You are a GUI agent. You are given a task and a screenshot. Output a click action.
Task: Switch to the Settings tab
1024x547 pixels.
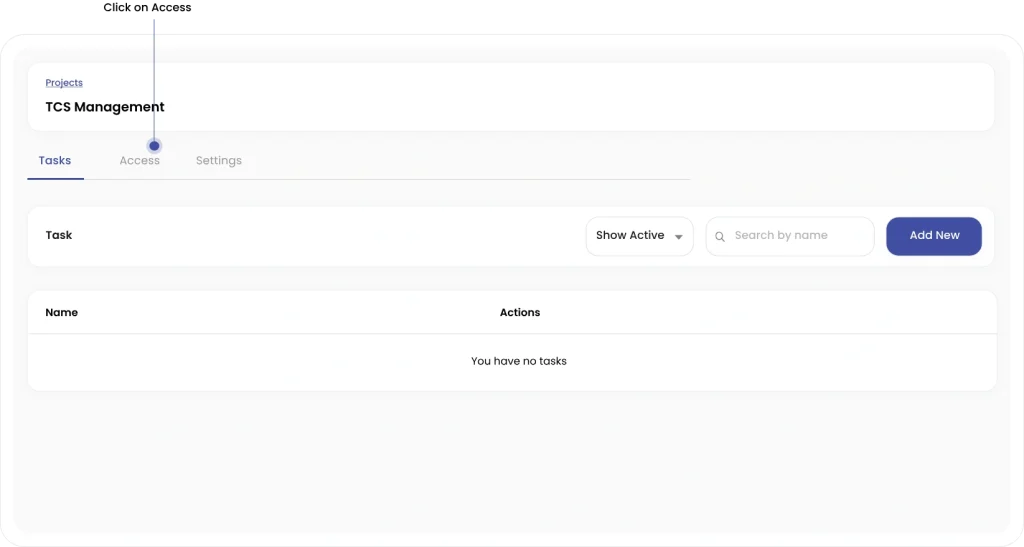pos(219,161)
